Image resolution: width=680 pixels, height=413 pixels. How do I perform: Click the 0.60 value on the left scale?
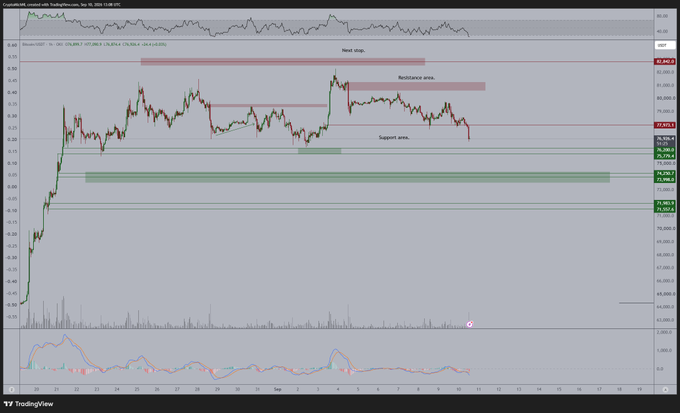click(13, 45)
